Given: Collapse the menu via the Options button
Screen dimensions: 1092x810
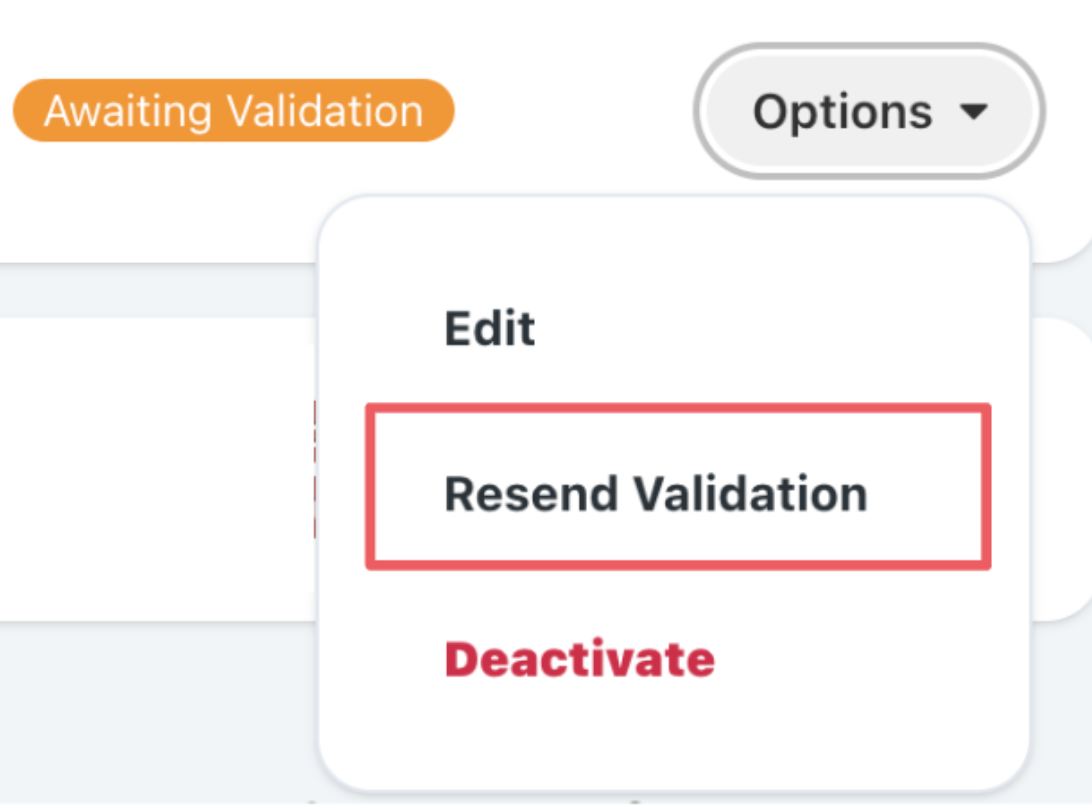Looking at the screenshot, I should (868, 111).
